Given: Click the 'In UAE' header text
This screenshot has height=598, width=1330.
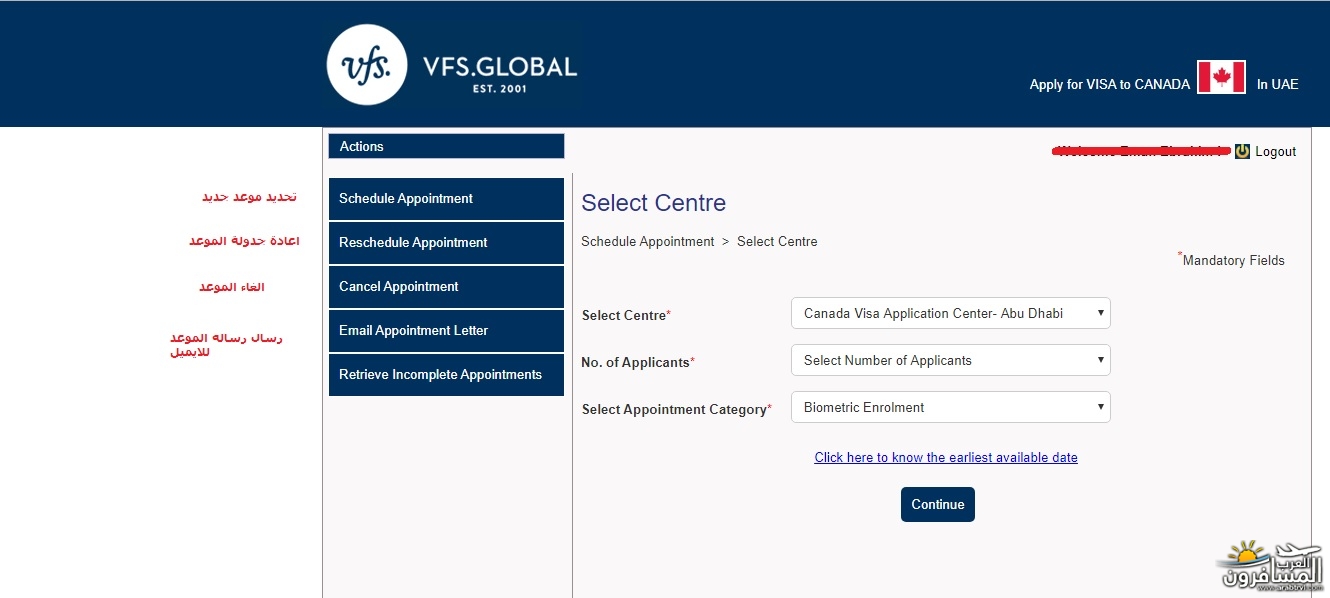Looking at the screenshot, I should pyautogui.click(x=1278, y=84).
